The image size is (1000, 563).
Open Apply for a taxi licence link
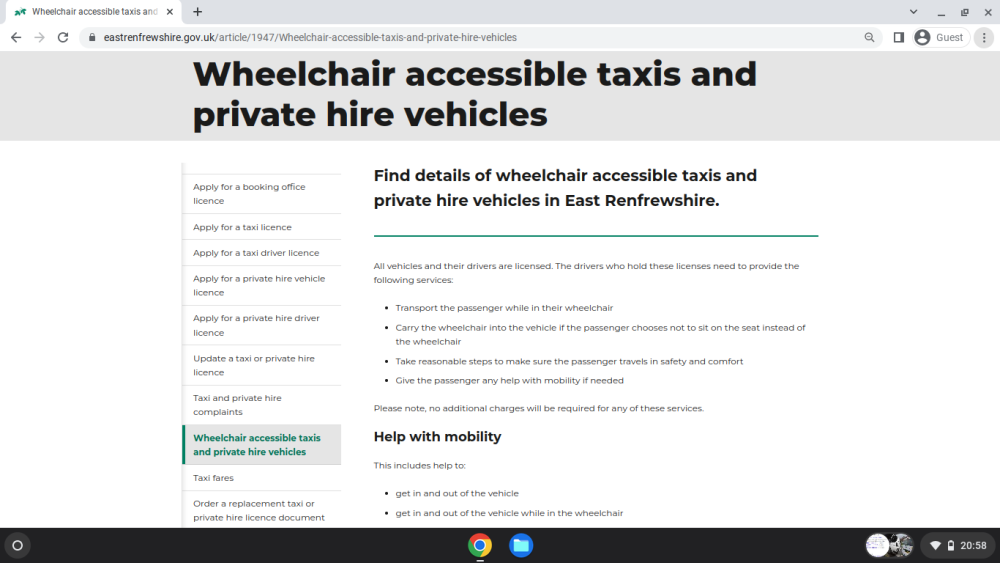(x=242, y=227)
